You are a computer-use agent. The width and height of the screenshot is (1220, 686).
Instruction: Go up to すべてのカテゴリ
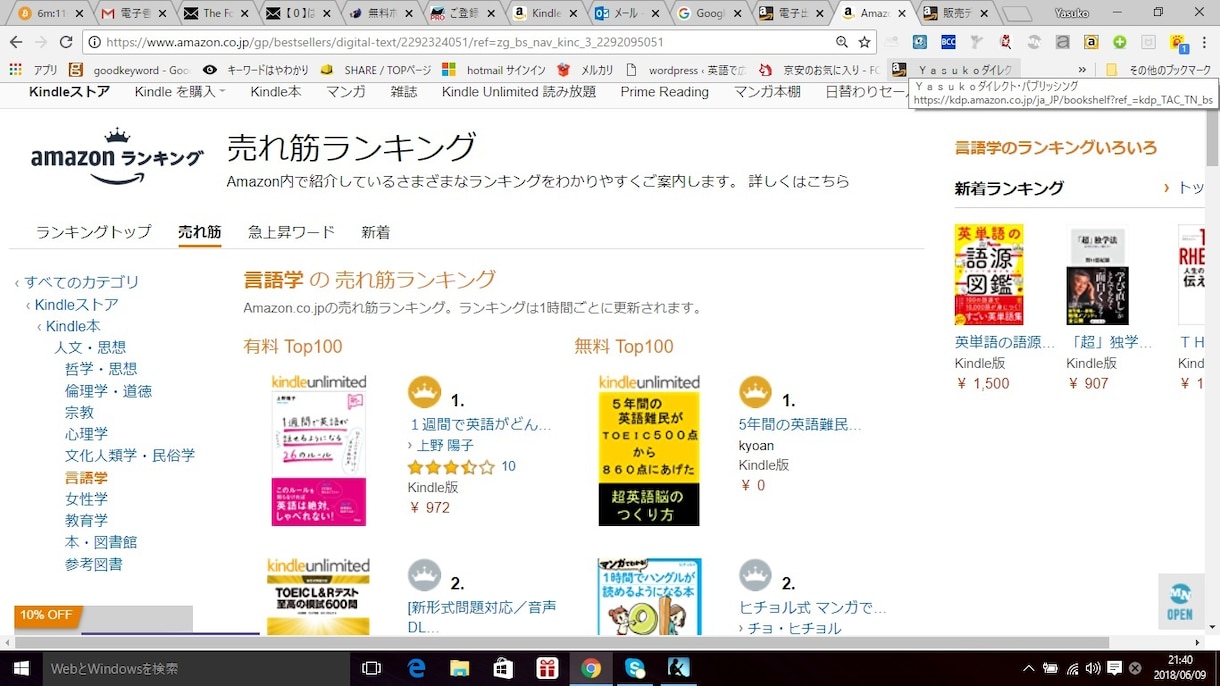click(82, 282)
